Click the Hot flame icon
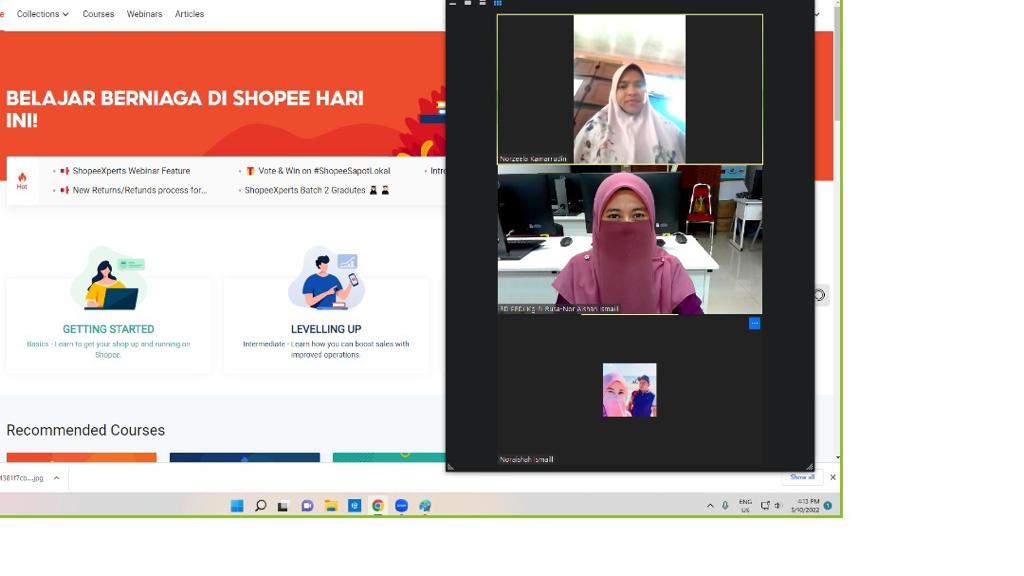This screenshot has width=1024, height=576. (22, 180)
